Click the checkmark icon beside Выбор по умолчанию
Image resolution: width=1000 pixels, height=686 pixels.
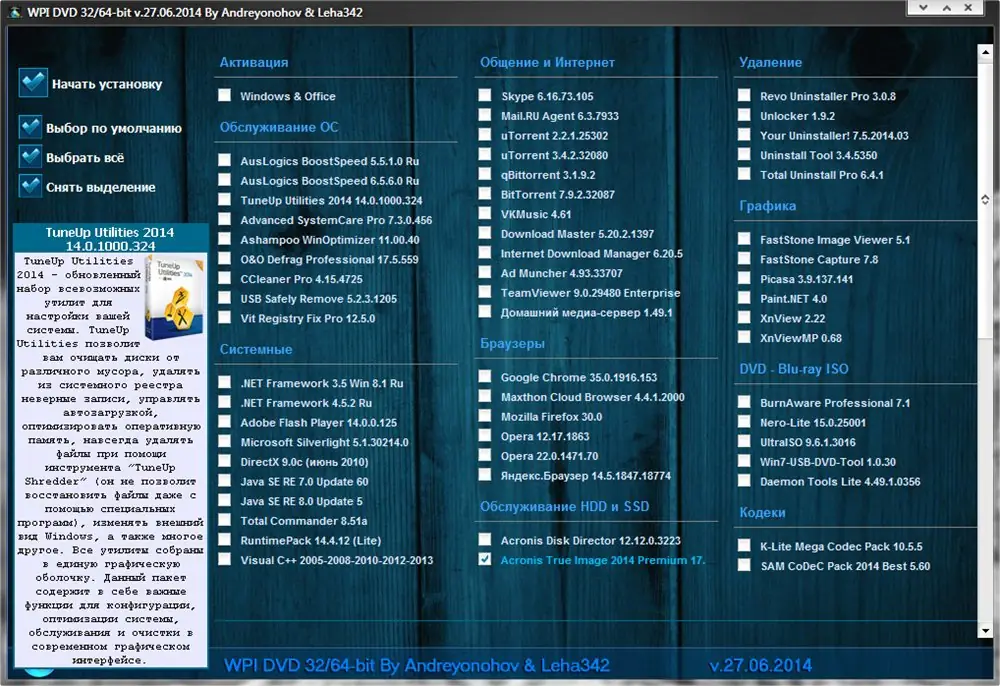pyautogui.click(x=30, y=128)
